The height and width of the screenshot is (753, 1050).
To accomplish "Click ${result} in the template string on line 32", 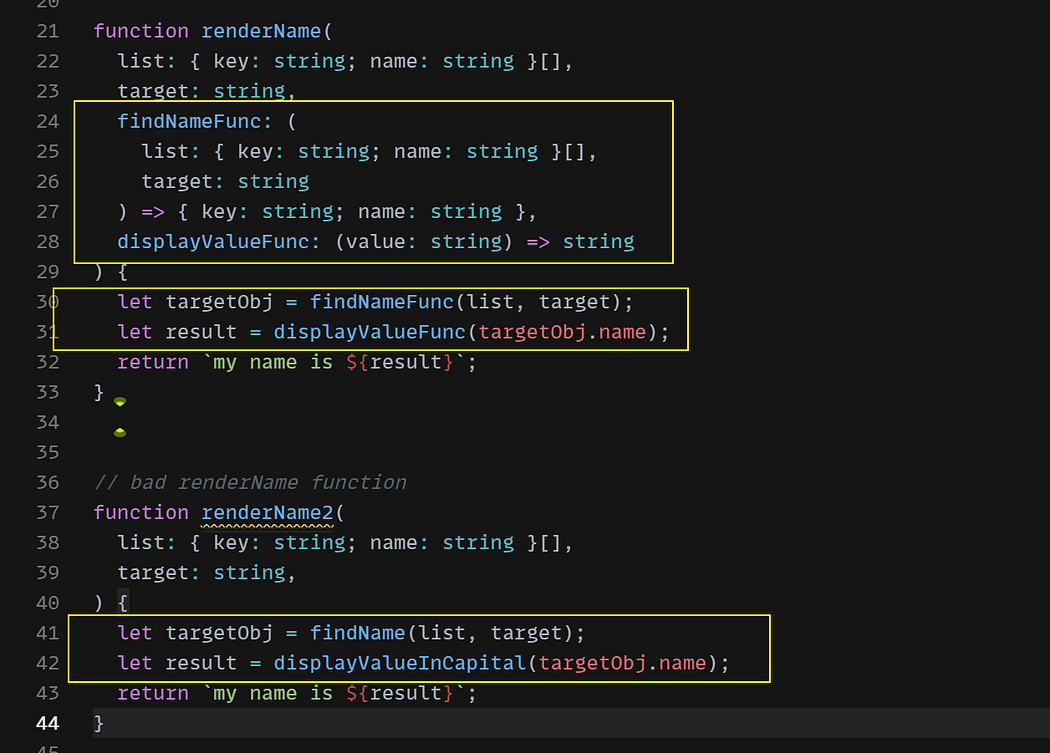I will pyautogui.click(x=400, y=362).
